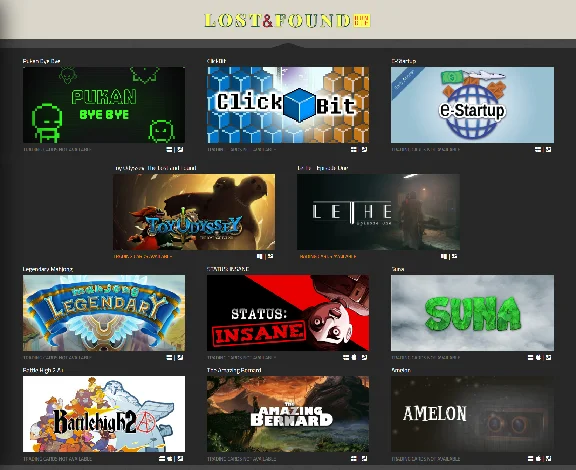Click The Amazing Bernard title link
The height and width of the screenshot is (470, 576).
point(234,370)
